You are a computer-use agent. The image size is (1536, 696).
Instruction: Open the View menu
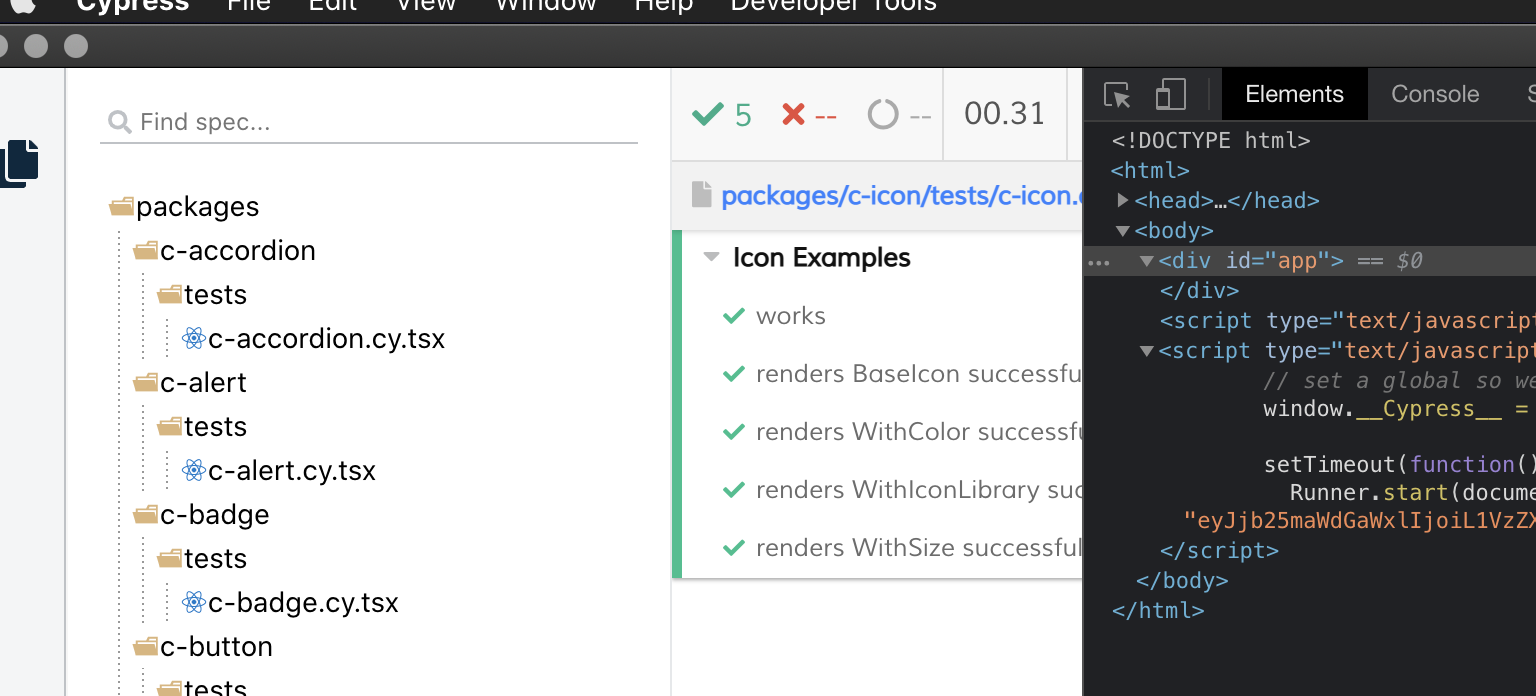pos(426,5)
